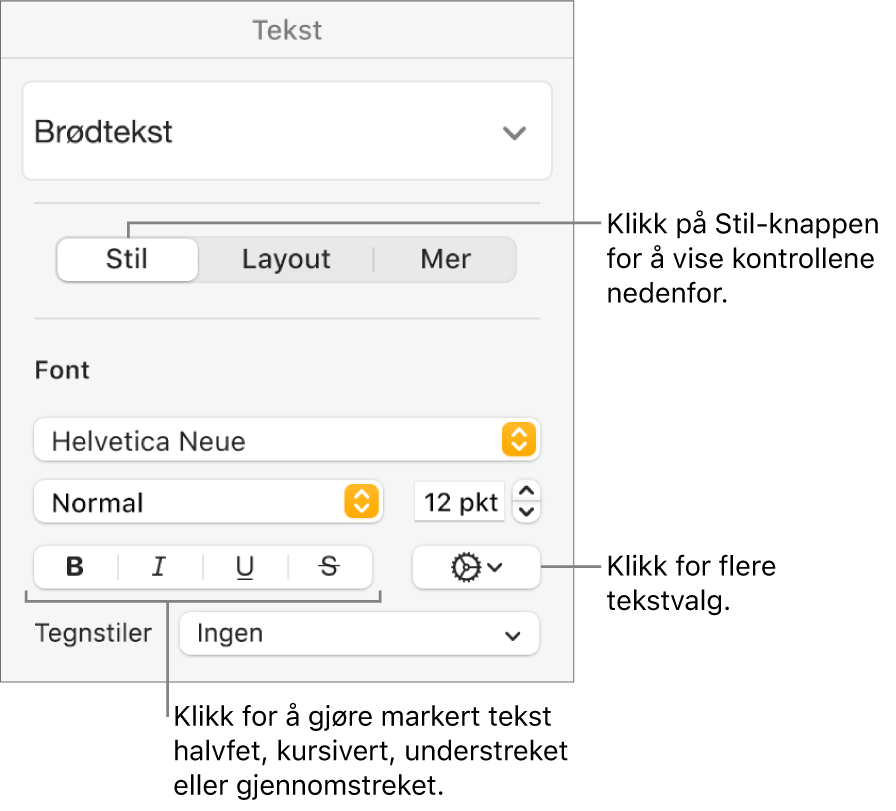Open the Helvetica Neue font popup
Viewport: 896px width, 811px height.
tap(287, 440)
